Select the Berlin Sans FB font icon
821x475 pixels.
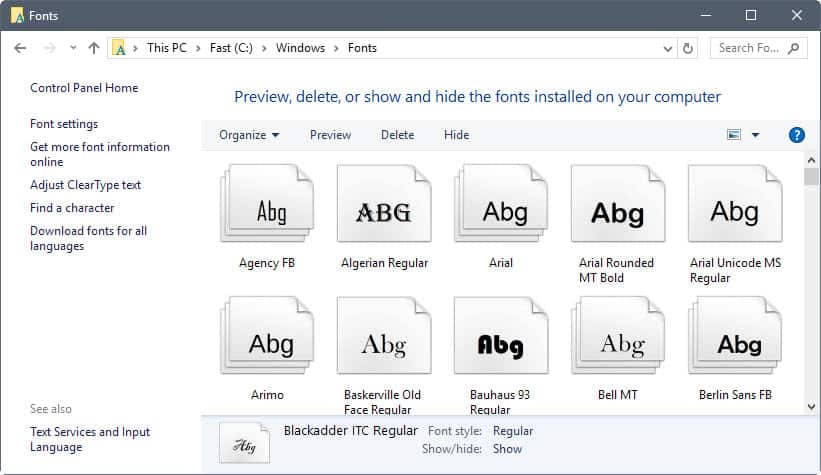coord(735,335)
